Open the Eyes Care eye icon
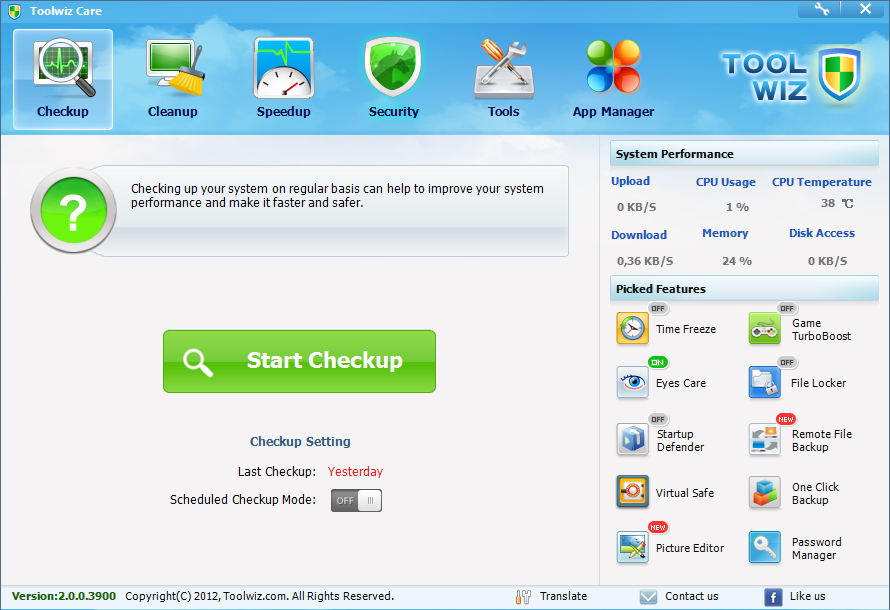The height and width of the screenshot is (610, 890). coord(632,382)
